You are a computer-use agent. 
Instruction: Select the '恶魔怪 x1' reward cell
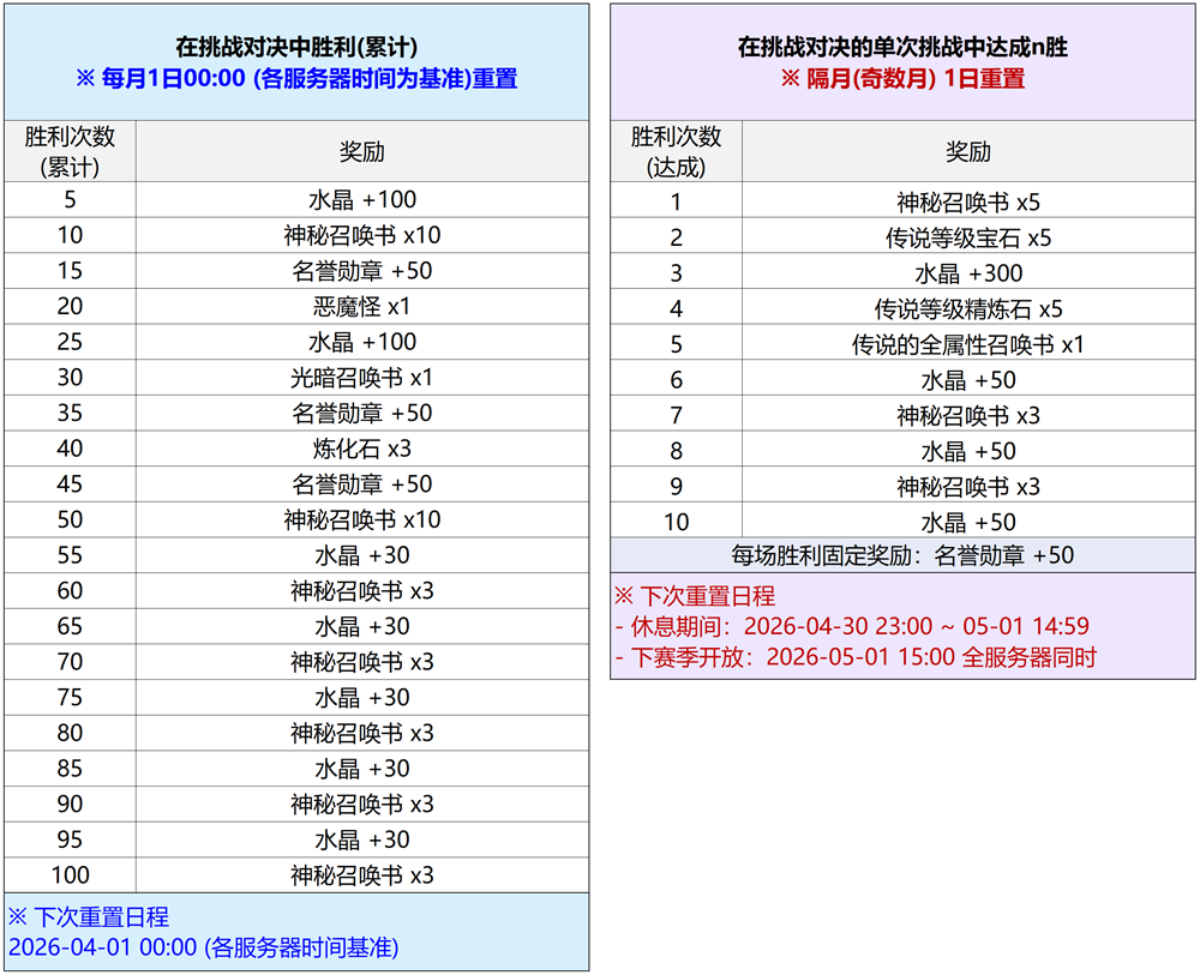362,306
